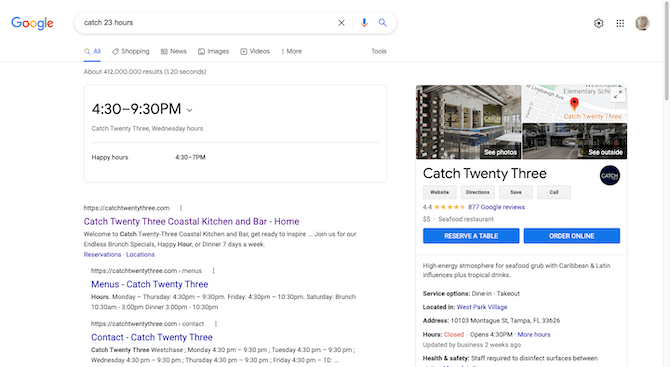This screenshot has width=670, height=367.
Task: Open Google settings gear
Action: (599, 23)
